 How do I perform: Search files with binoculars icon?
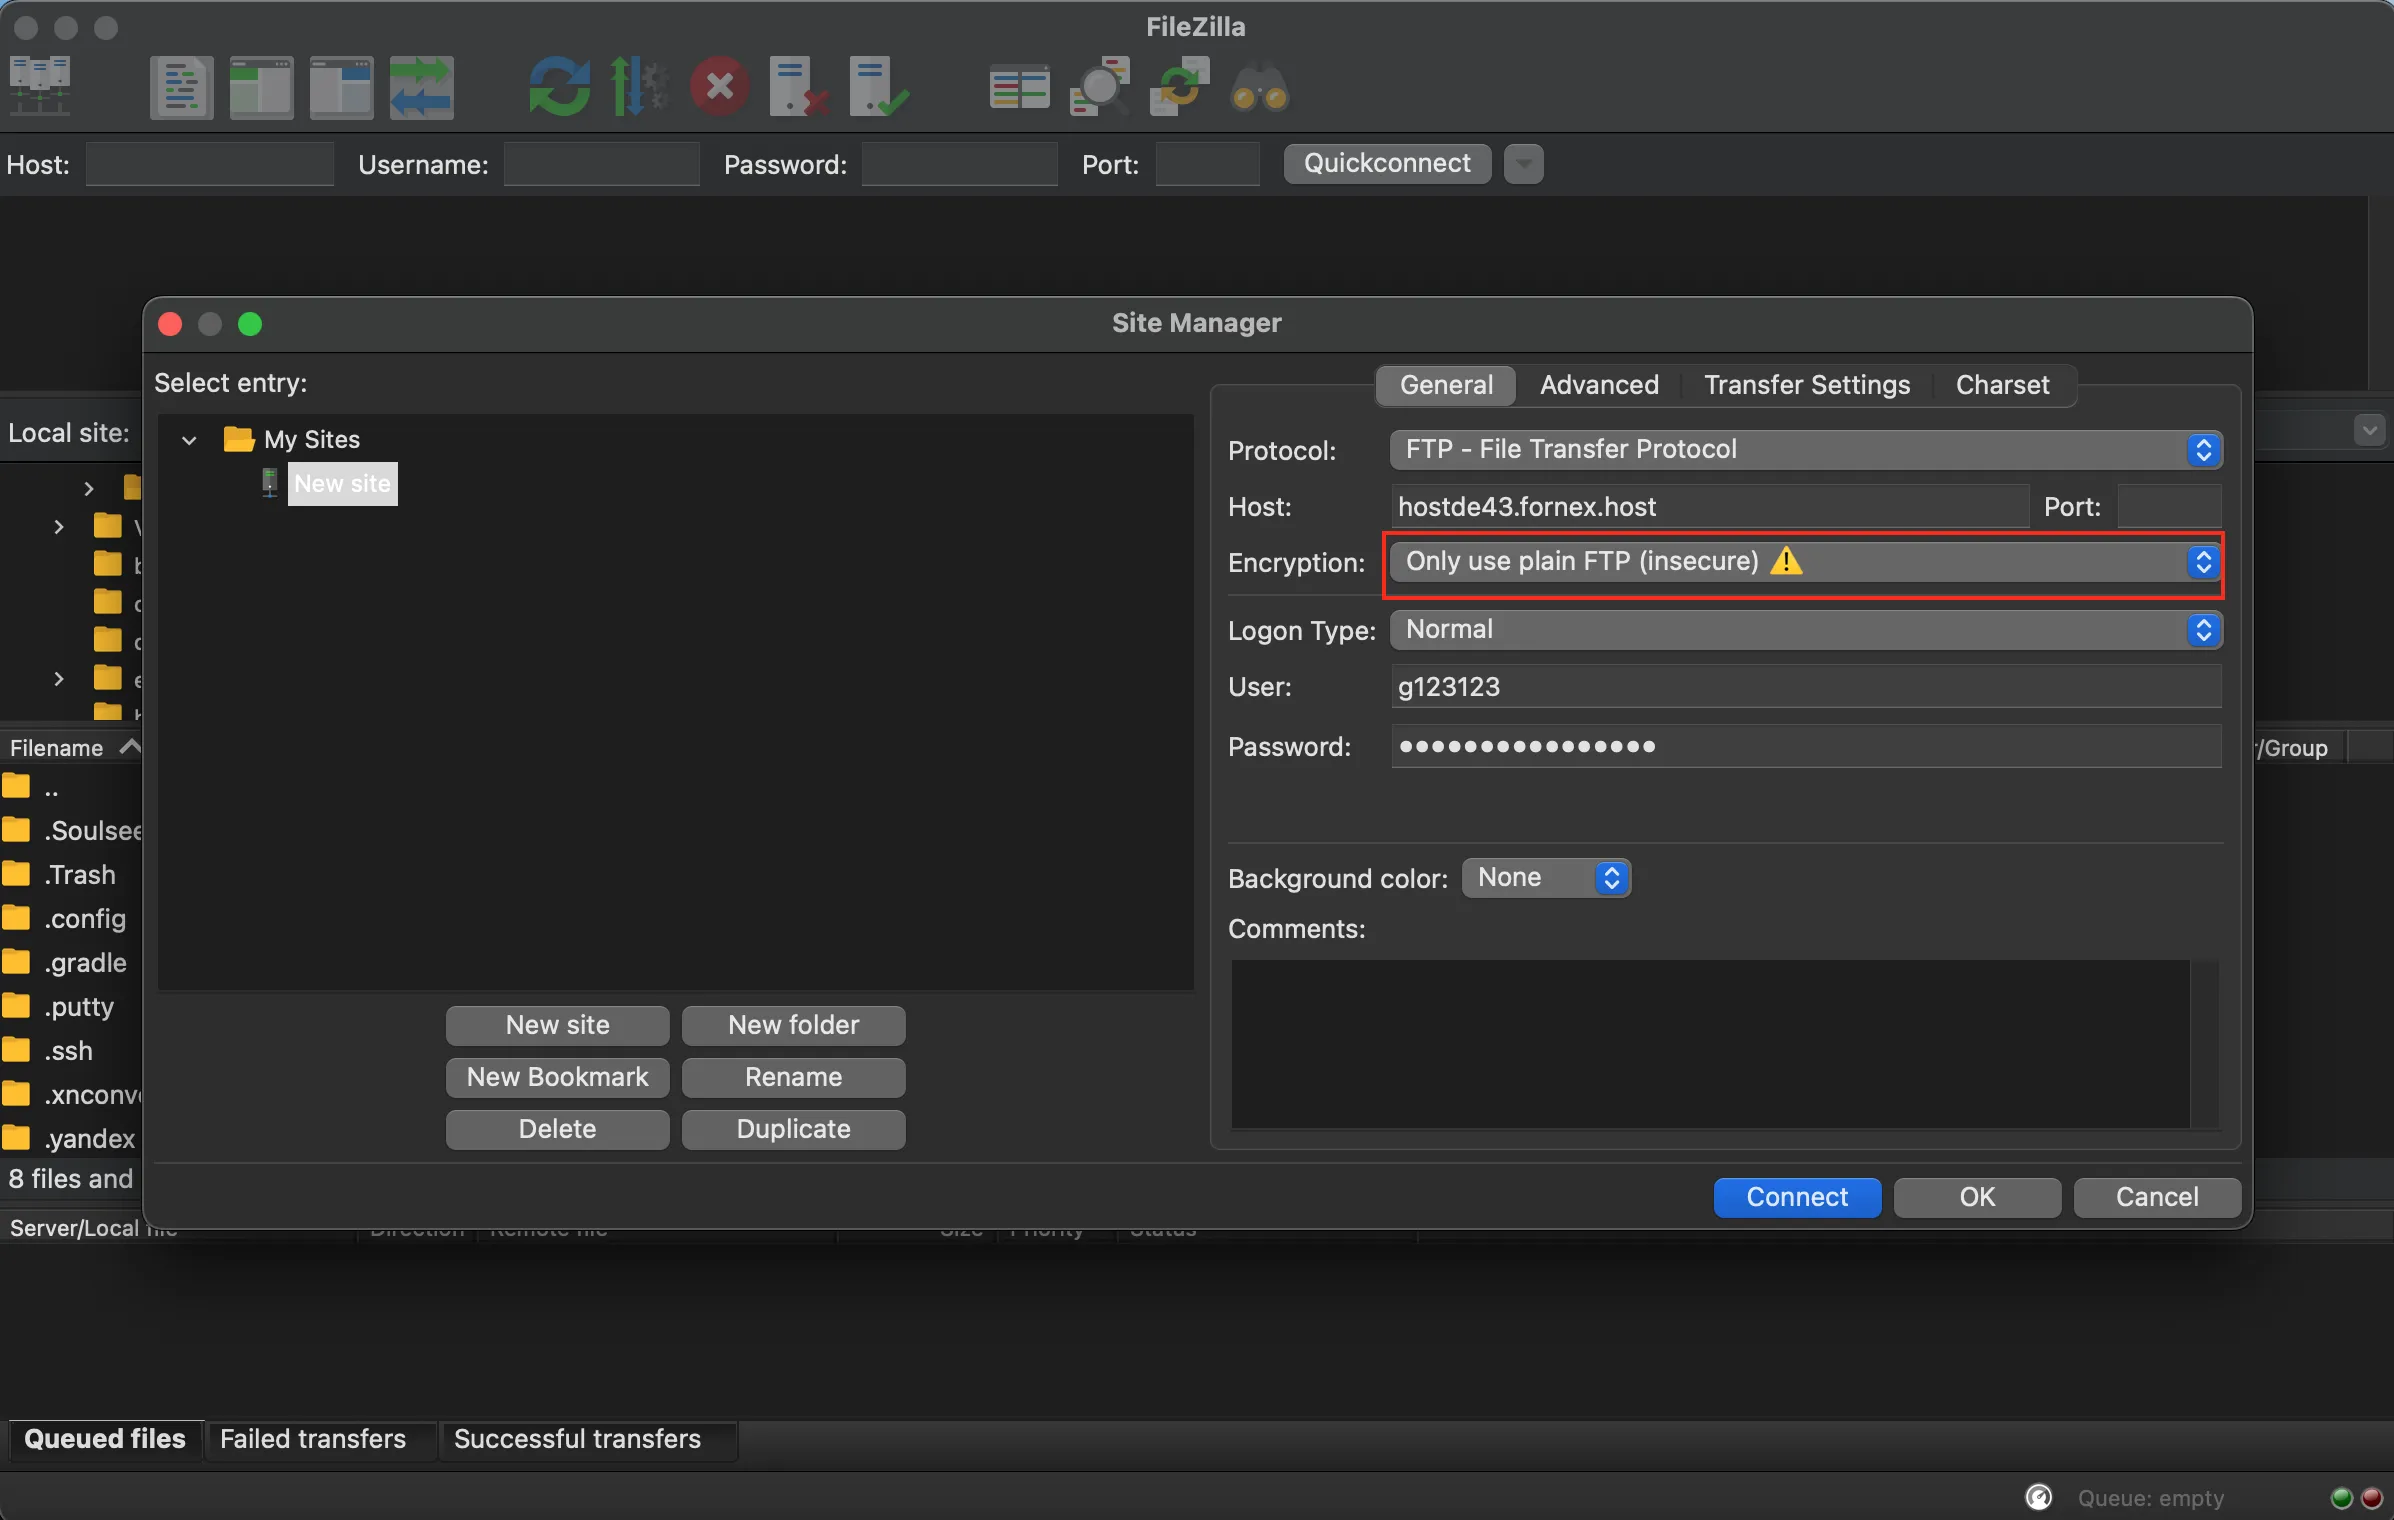(x=1259, y=87)
